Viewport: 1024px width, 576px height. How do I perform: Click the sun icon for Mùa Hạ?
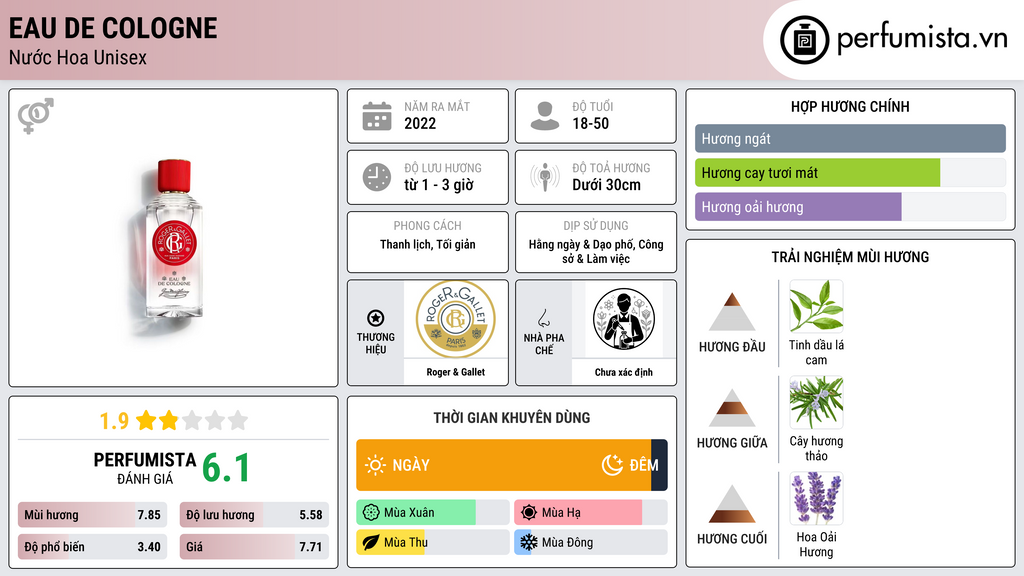point(529,513)
